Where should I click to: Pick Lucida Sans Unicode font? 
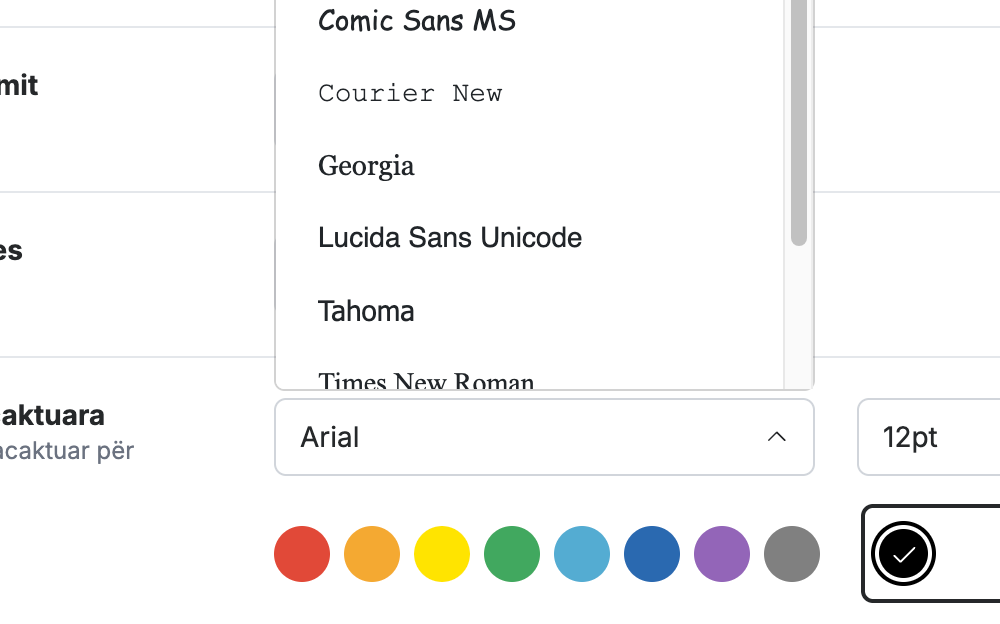click(x=529, y=238)
